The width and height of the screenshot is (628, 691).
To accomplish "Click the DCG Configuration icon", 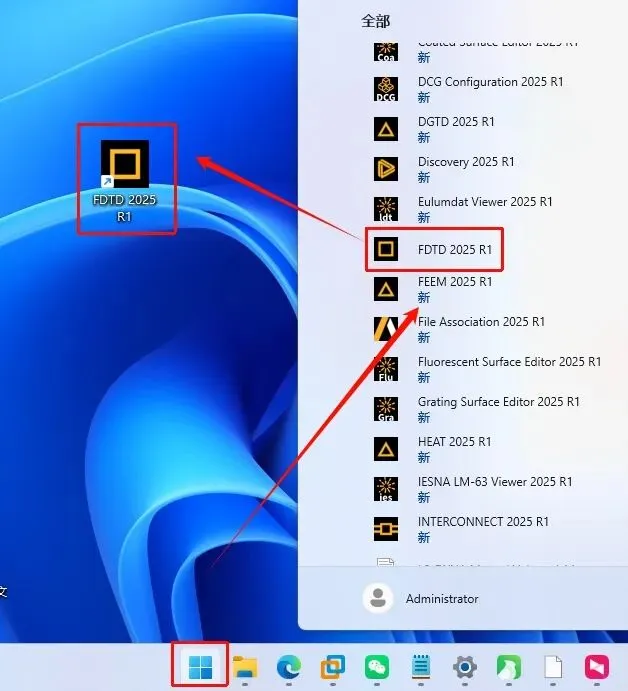I will [x=386, y=89].
